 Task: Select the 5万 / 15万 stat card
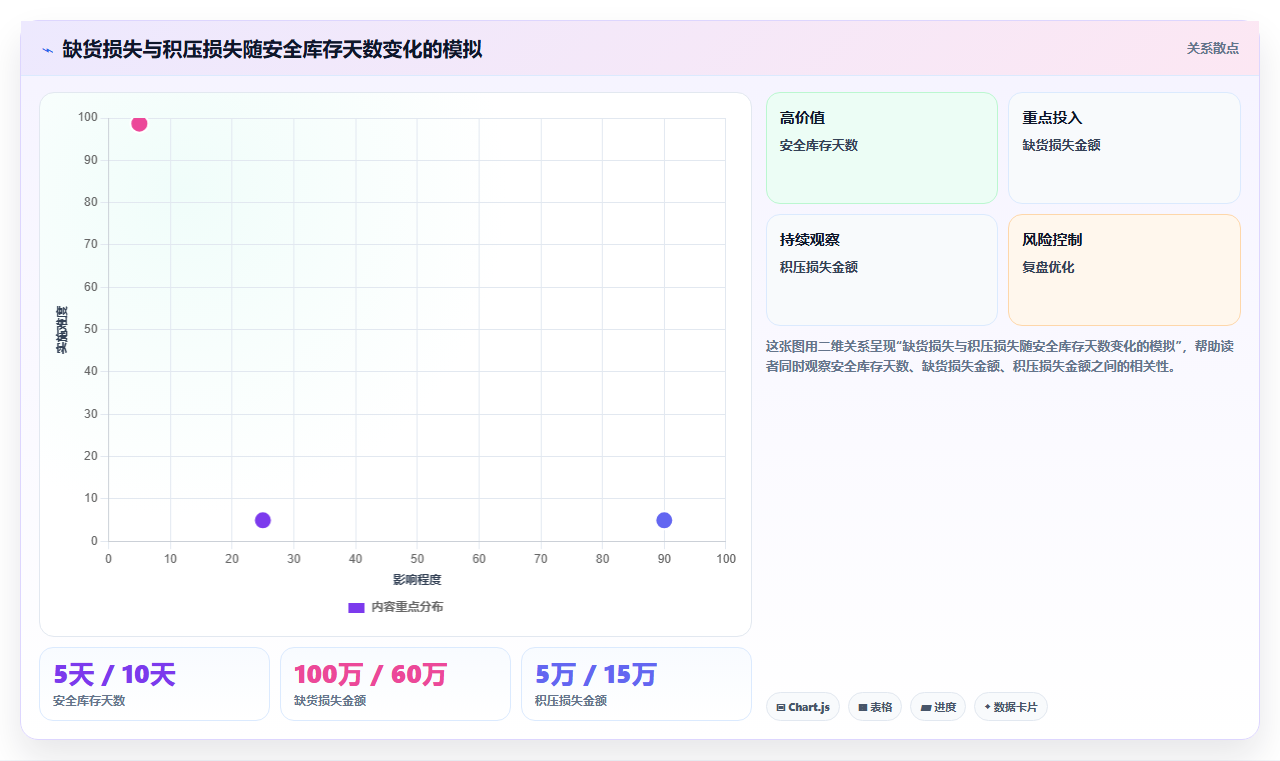click(x=636, y=684)
